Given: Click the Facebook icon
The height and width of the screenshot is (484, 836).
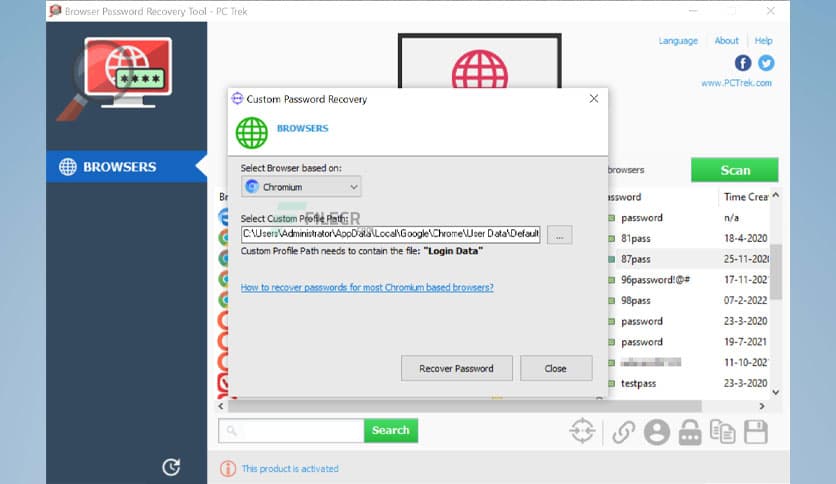Looking at the screenshot, I should click(x=743, y=63).
